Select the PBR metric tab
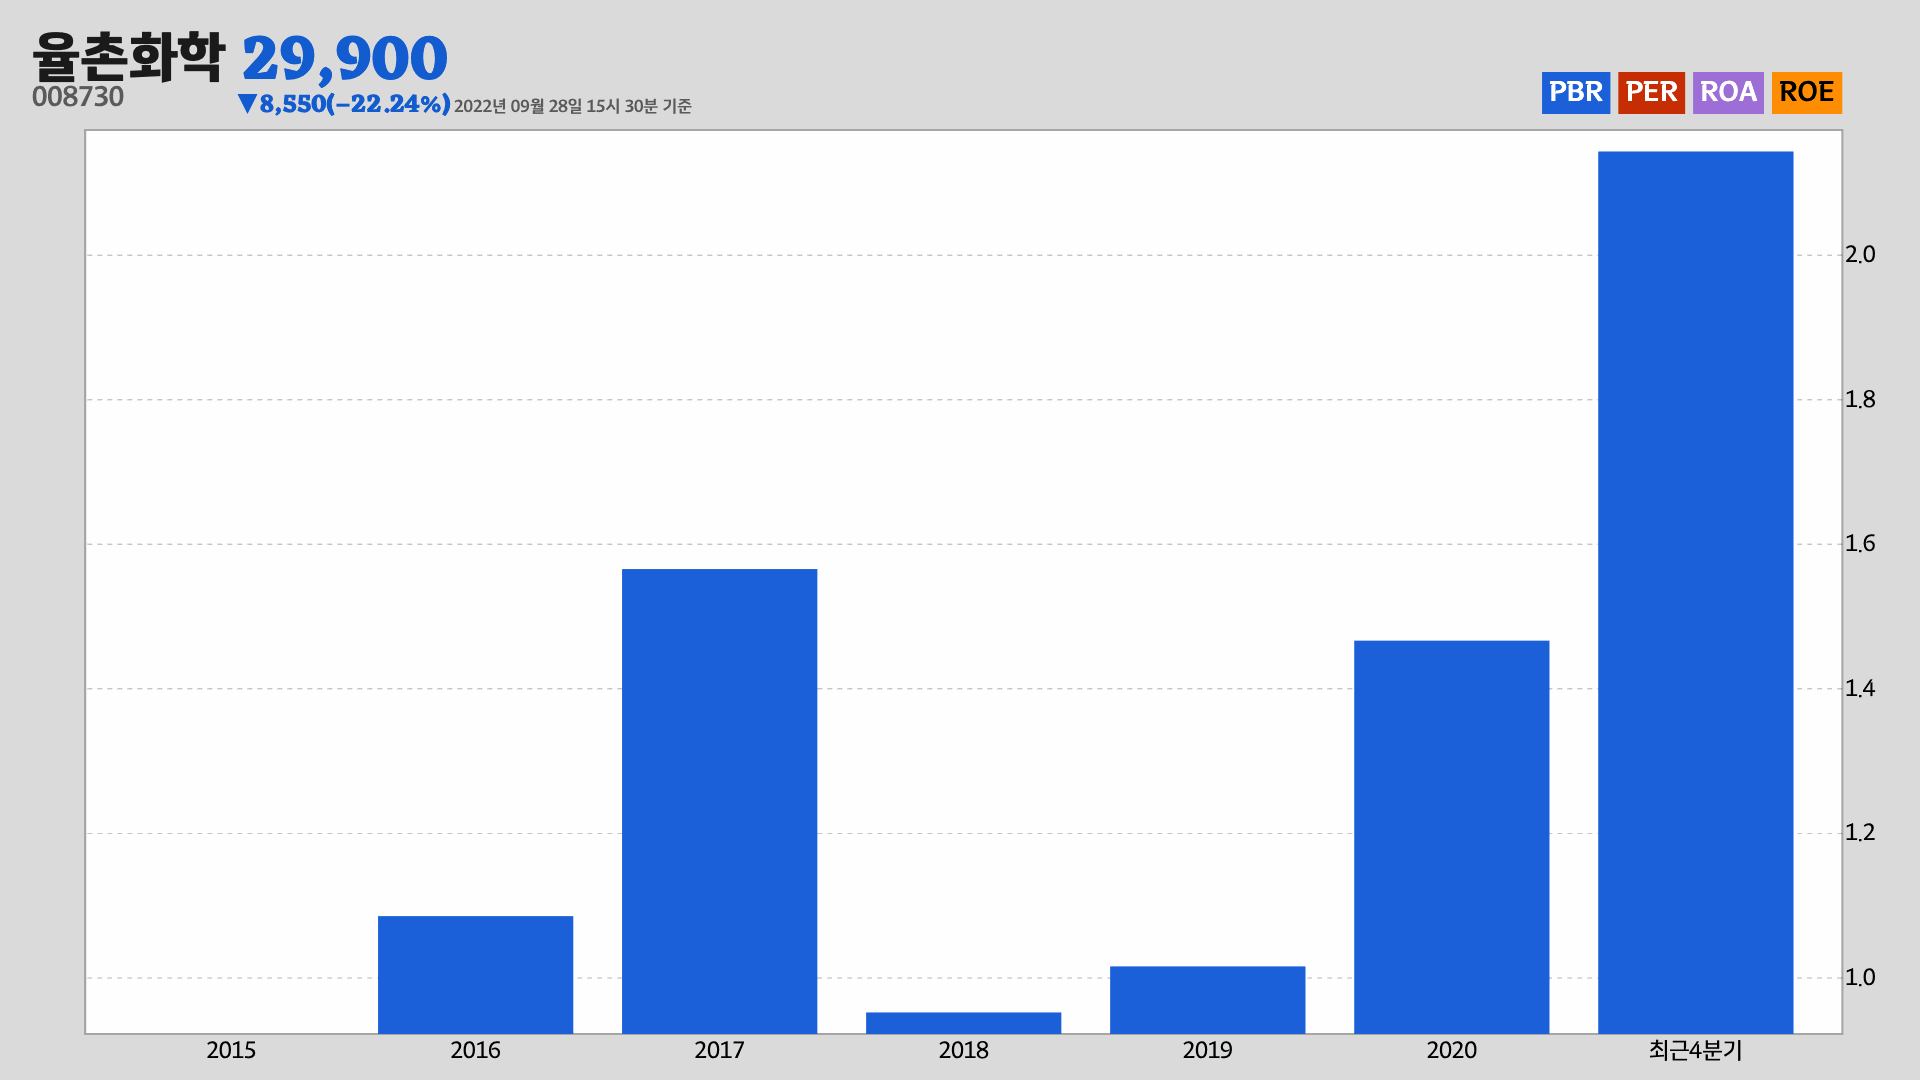Screen dimensions: 1920x1080 coord(1575,93)
